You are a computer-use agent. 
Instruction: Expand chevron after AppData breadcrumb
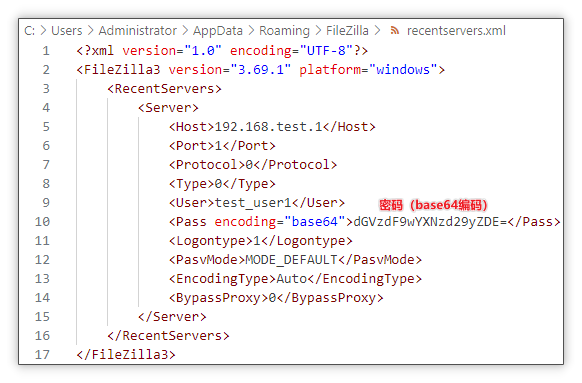click(251, 30)
